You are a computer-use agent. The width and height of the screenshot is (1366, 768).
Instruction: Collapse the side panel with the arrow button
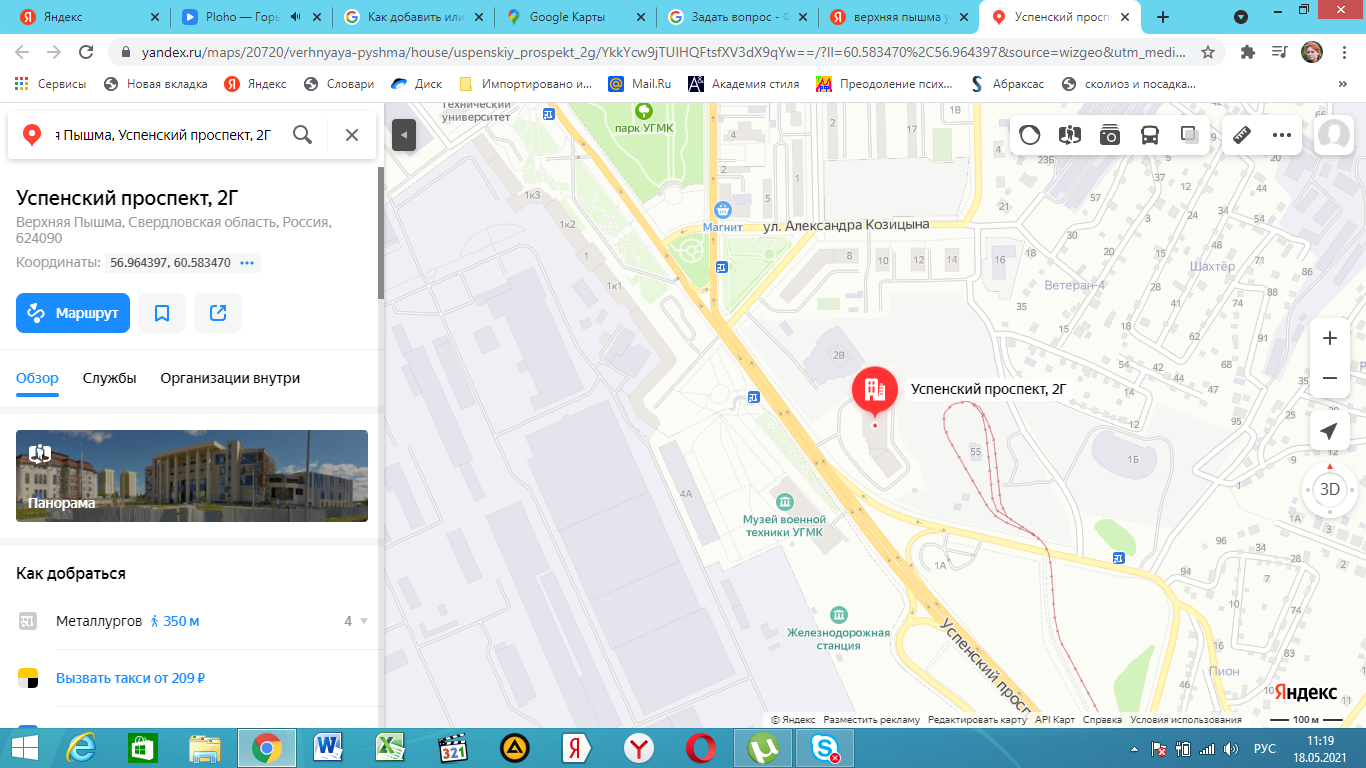404,135
